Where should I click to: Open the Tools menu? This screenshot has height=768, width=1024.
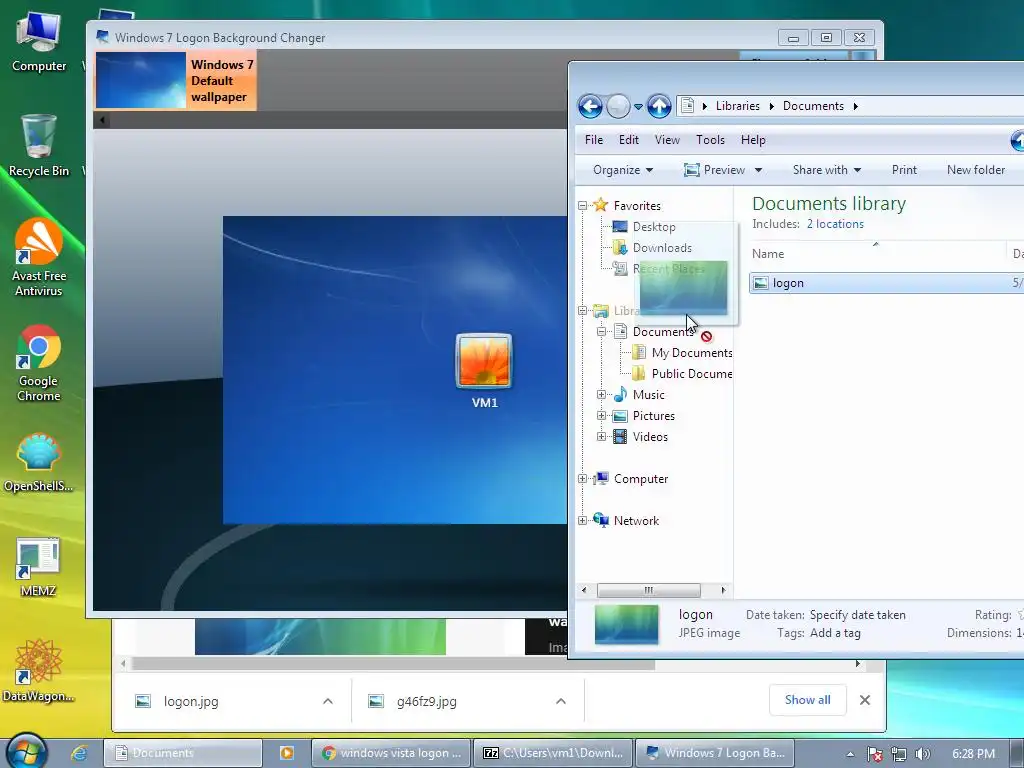(x=710, y=140)
